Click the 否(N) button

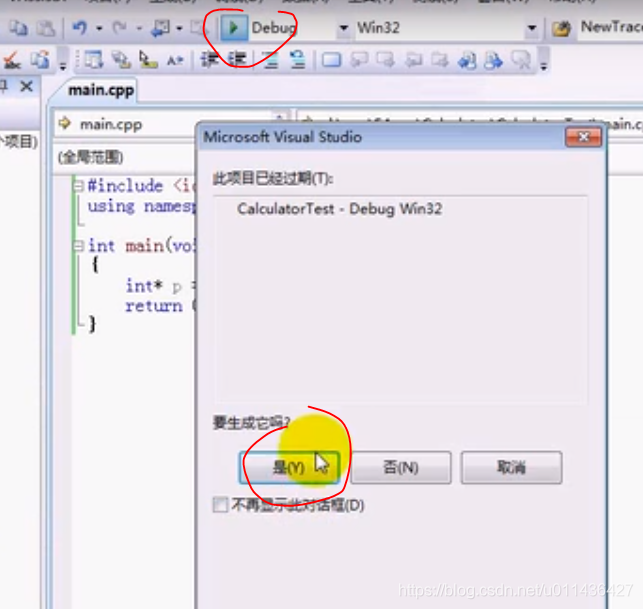coord(401,467)
